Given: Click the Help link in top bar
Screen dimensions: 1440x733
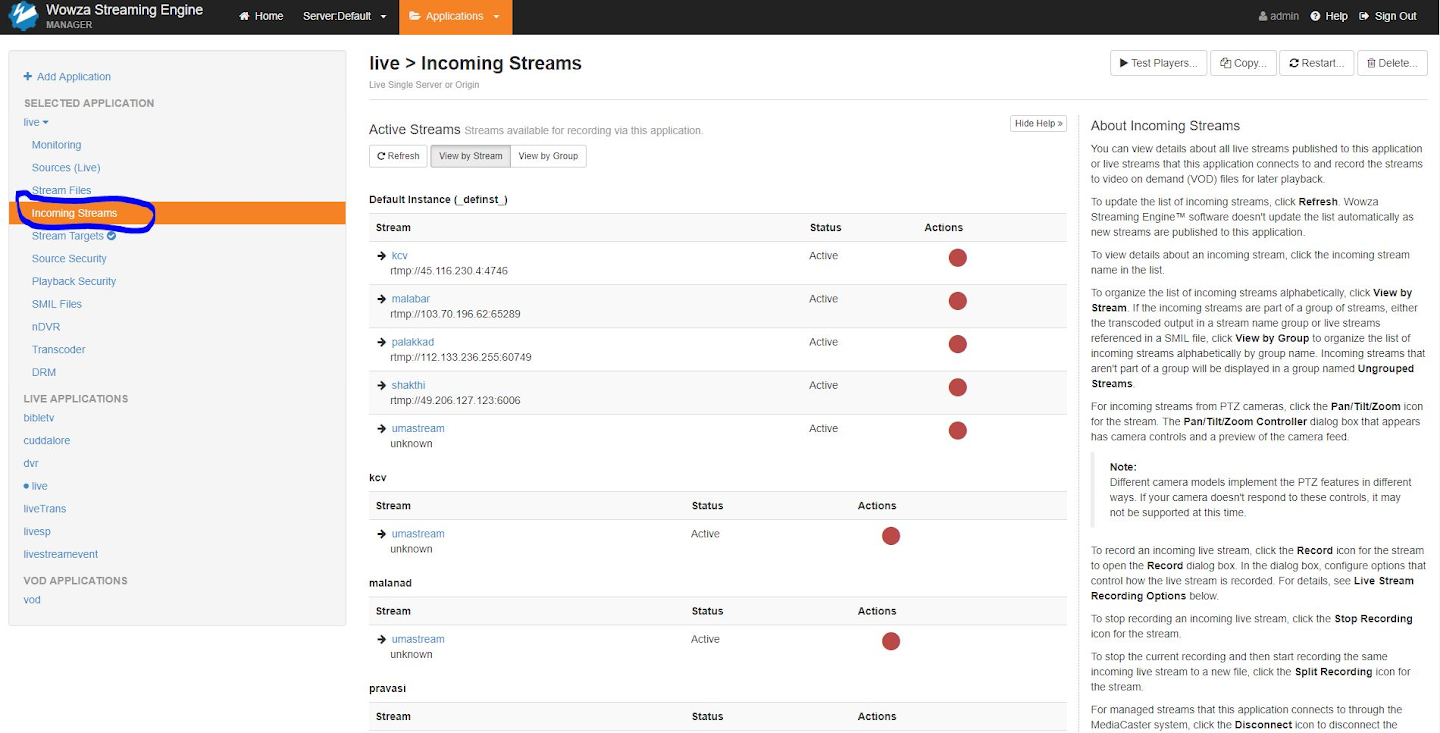Looking at the screenshot, I should click(1336, 16).
